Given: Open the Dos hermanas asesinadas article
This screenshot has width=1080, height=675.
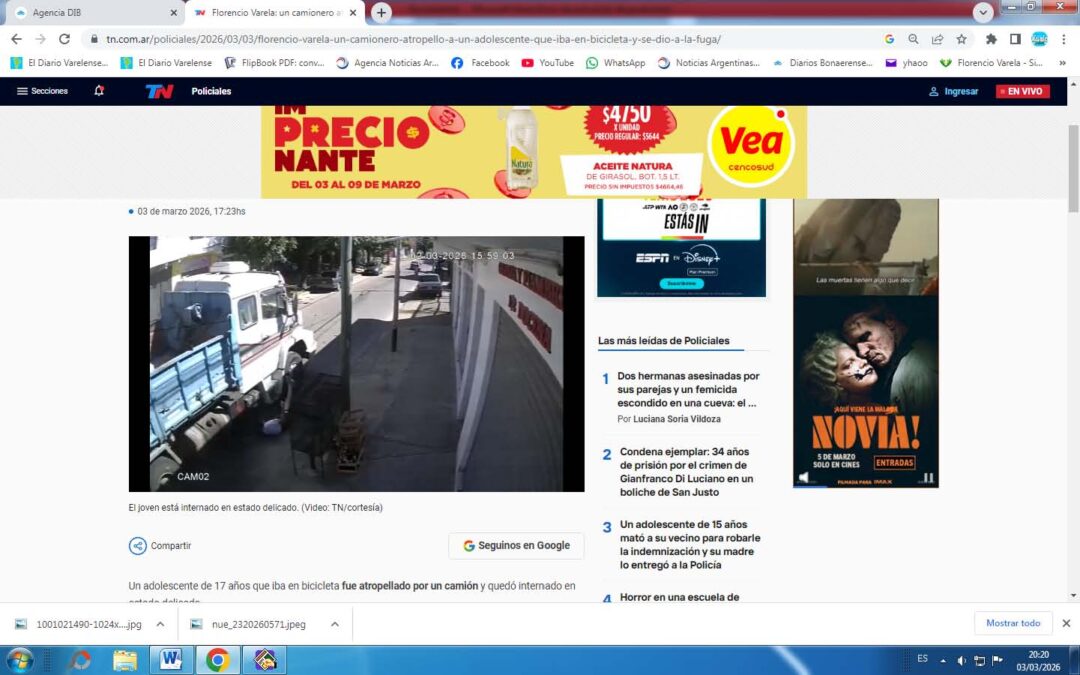Looking at the screenshot, I should (x=688, y=389).
